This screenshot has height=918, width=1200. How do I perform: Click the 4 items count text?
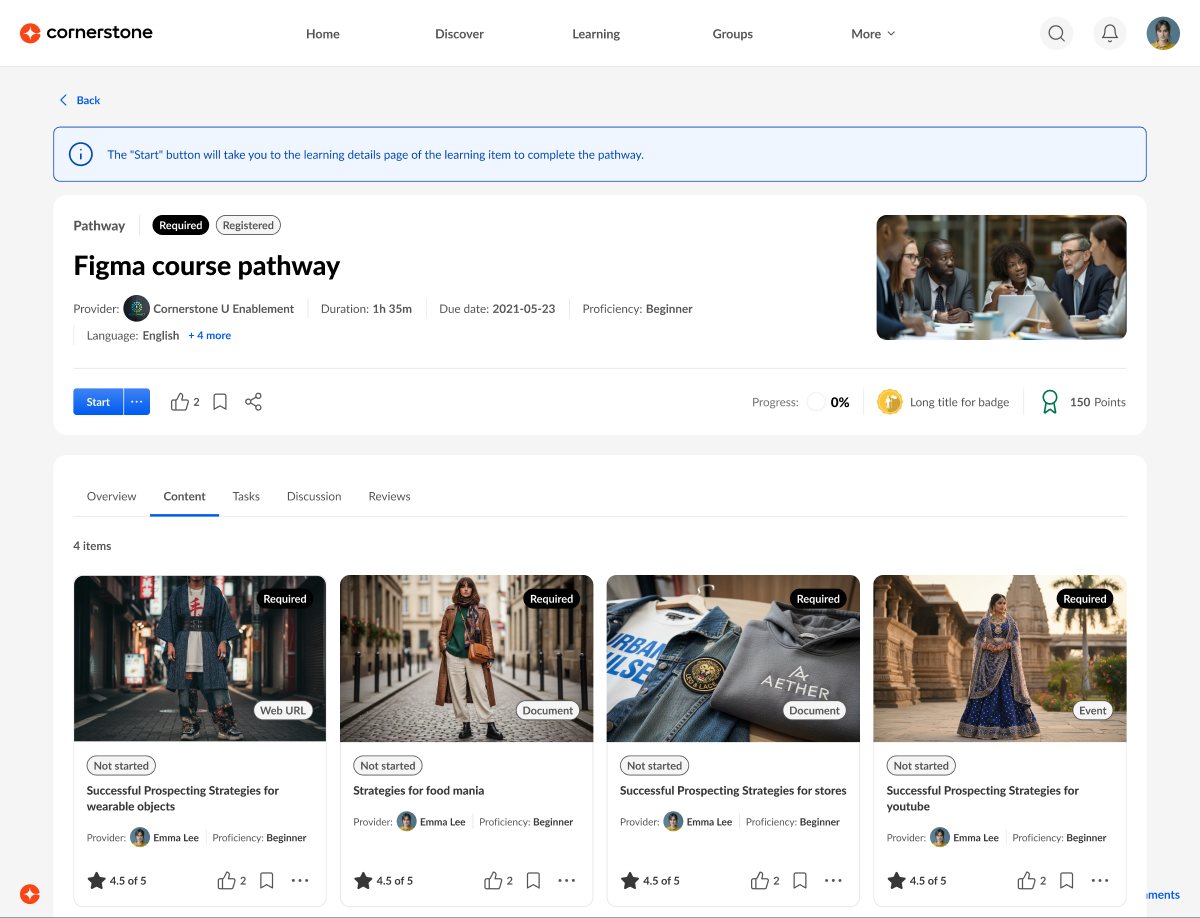pos(92,546)
